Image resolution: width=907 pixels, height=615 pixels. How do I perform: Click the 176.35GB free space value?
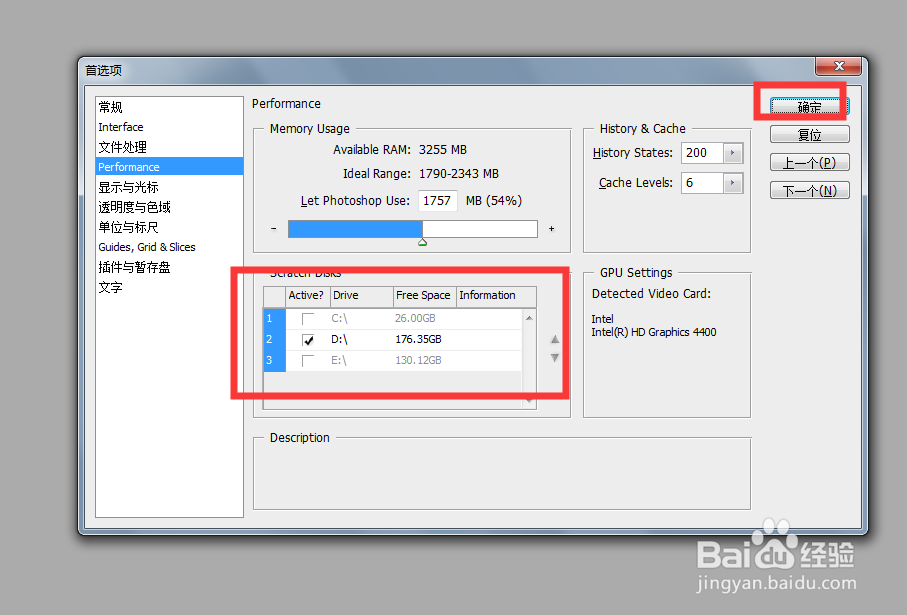[418, 339]
